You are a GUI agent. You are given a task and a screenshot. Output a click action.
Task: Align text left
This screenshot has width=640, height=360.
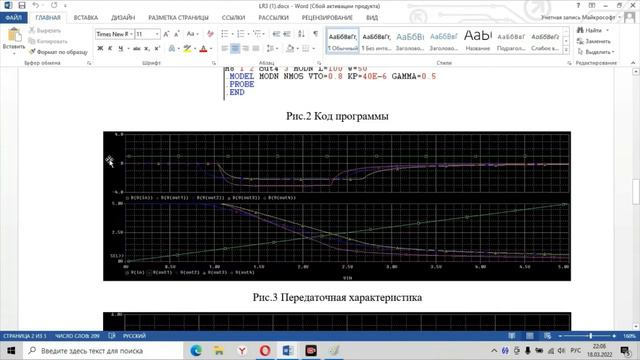(x=225, y=49)
